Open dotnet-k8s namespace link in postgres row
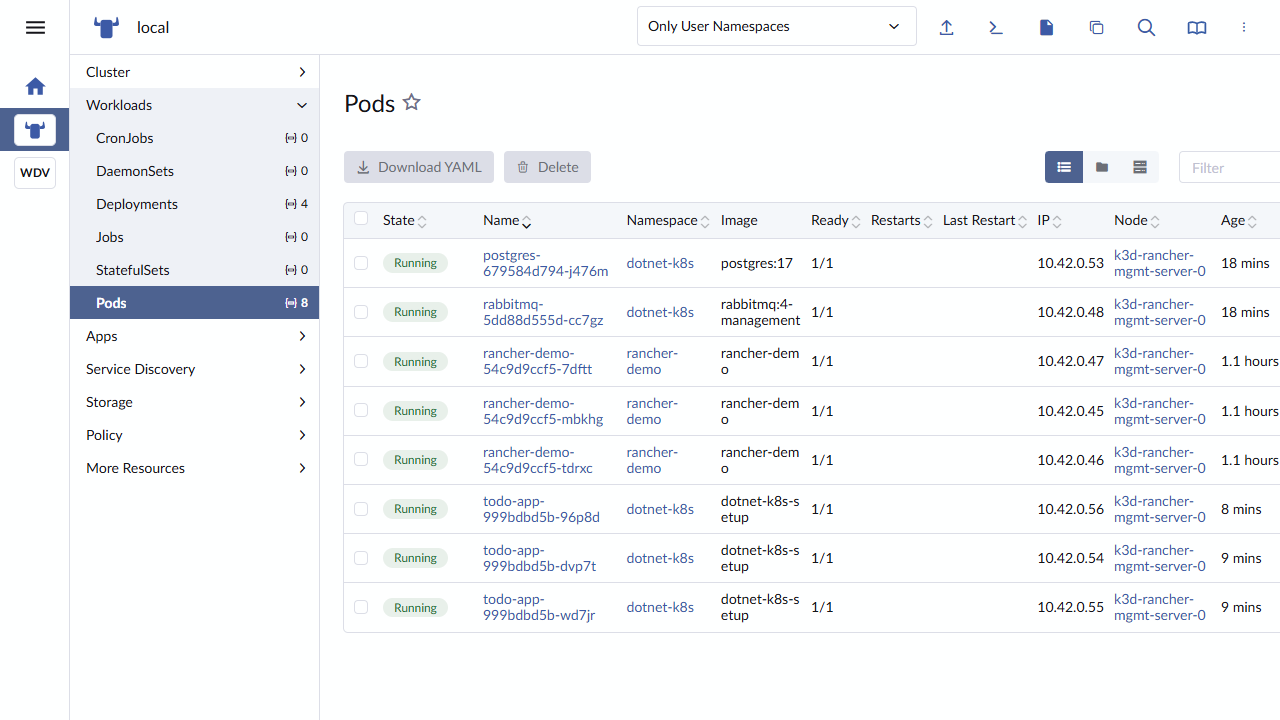This screenshot has width=1280, height=720. 660,263
